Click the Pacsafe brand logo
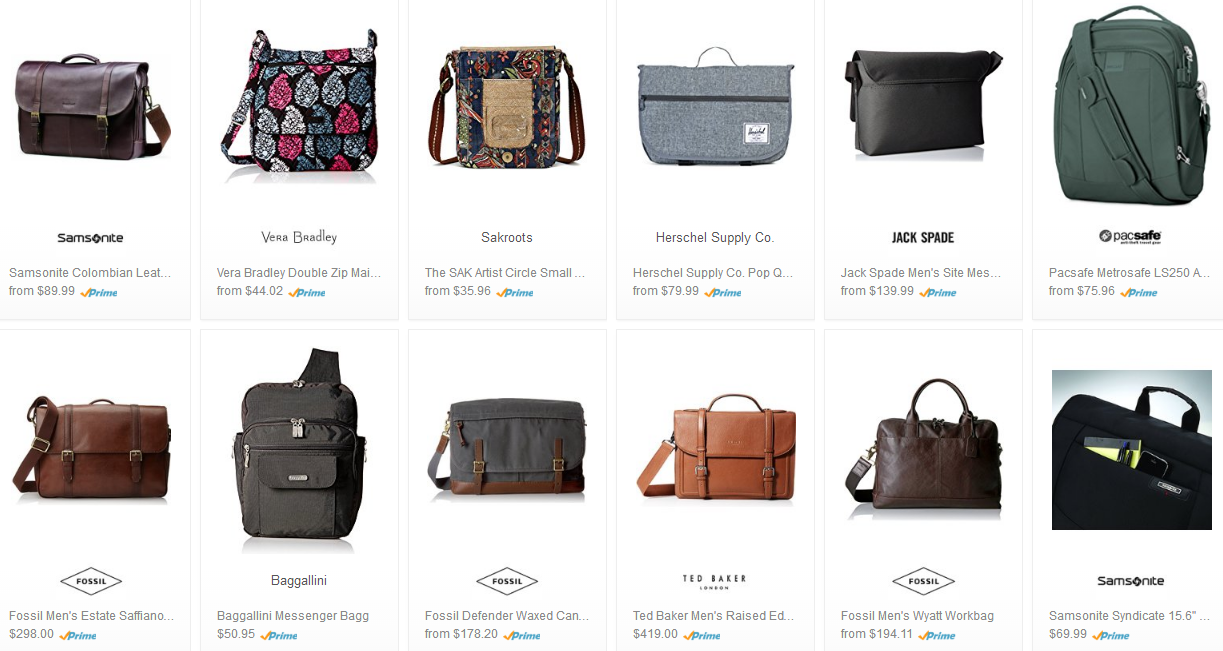Screen dimensions: 1223x651 1130,237
